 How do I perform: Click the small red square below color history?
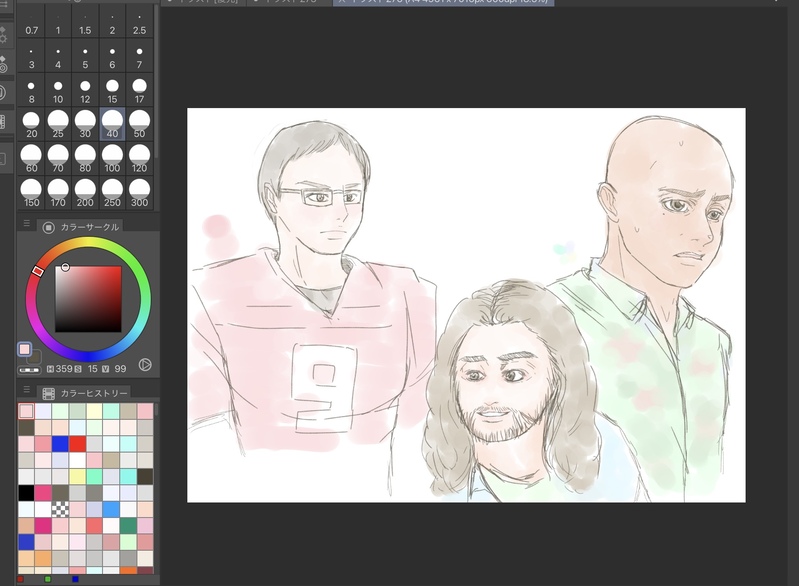click(20, 579)
